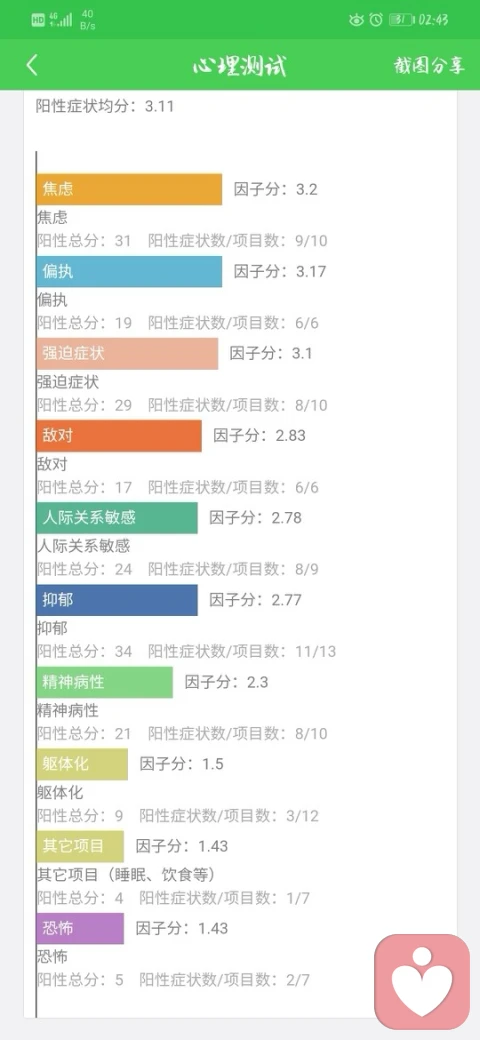The image size is (480, 1040).
Task: Select the teal 人际关系敏感 bar
Action: [117, 518]
